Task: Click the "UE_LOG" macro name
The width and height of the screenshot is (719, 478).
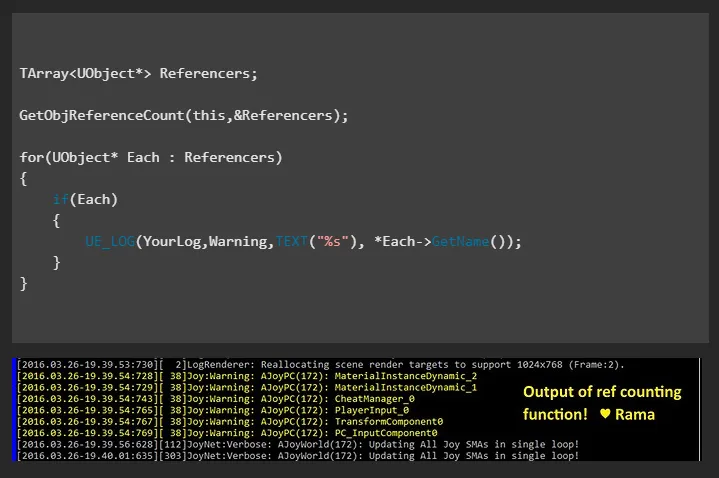Action: 110,242
